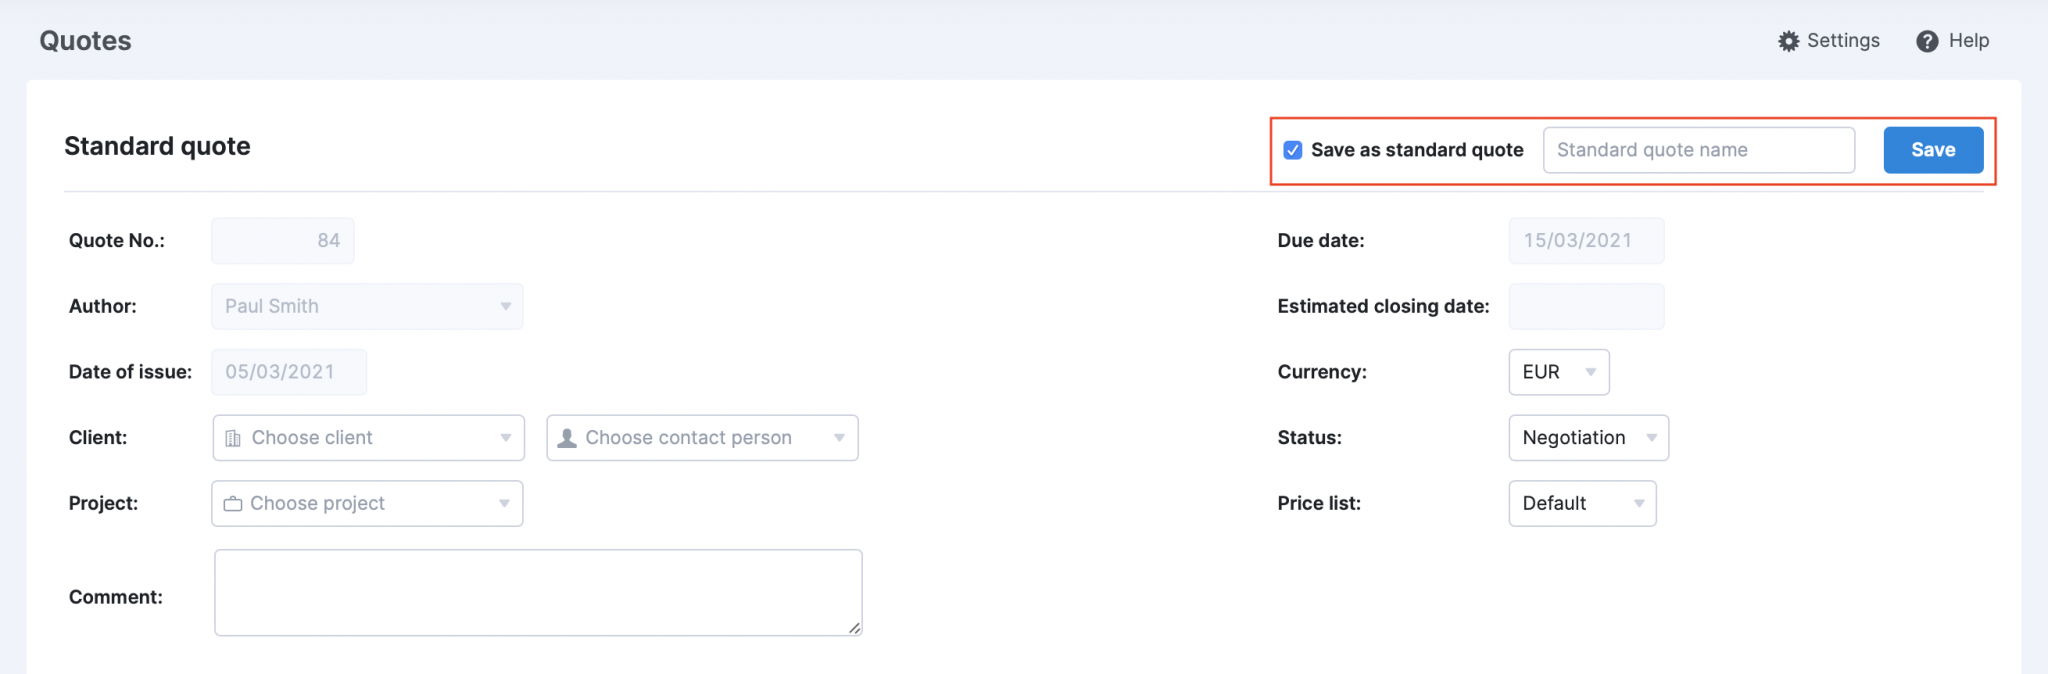Open the Settings gear icon
This screenshot has width=2048, height=674.
1789,41
